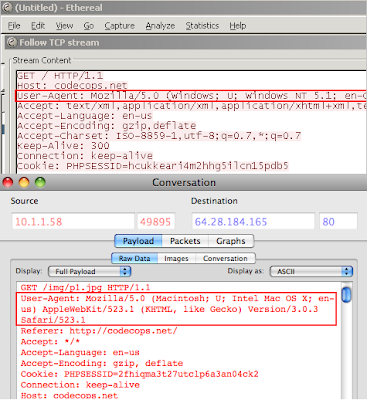This screenshot has width=367, height=400.
Task: Select the Raw Data sub-tab
Action: click(134, 258)
